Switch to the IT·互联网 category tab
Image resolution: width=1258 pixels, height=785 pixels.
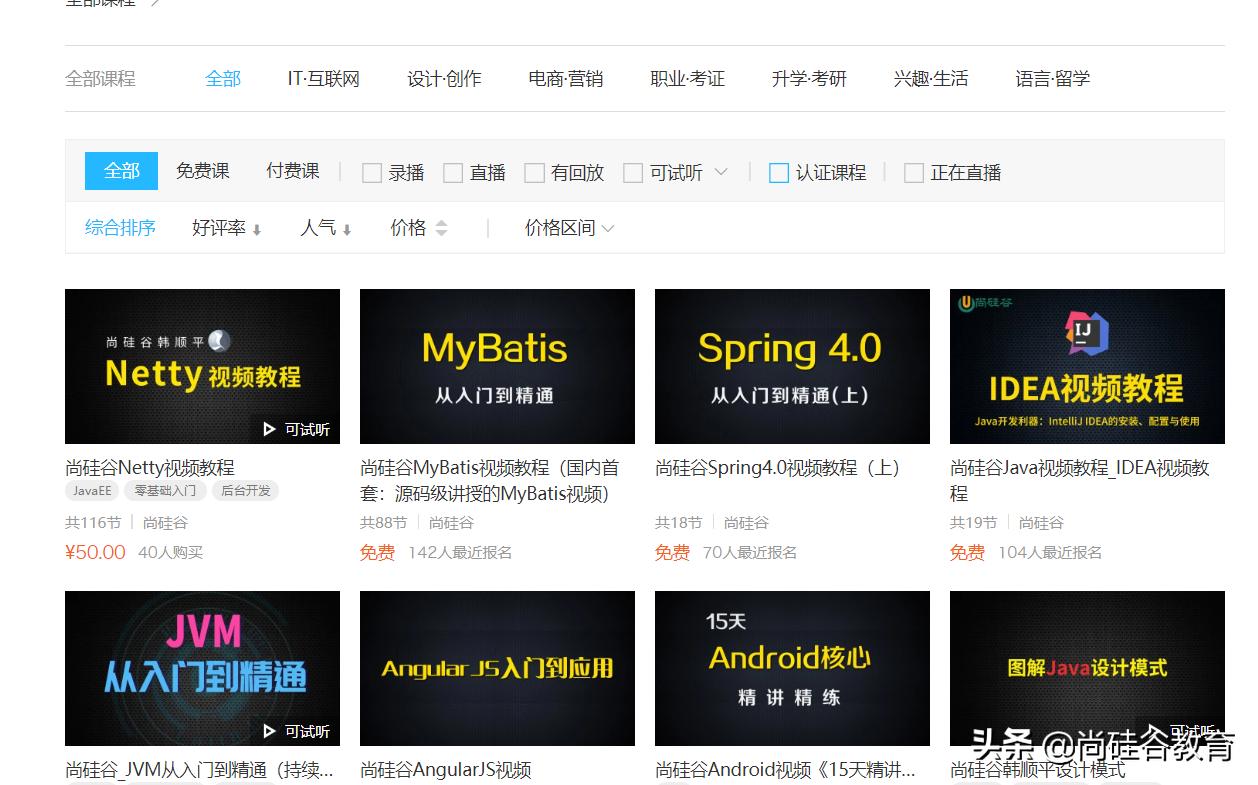point(323,79)
